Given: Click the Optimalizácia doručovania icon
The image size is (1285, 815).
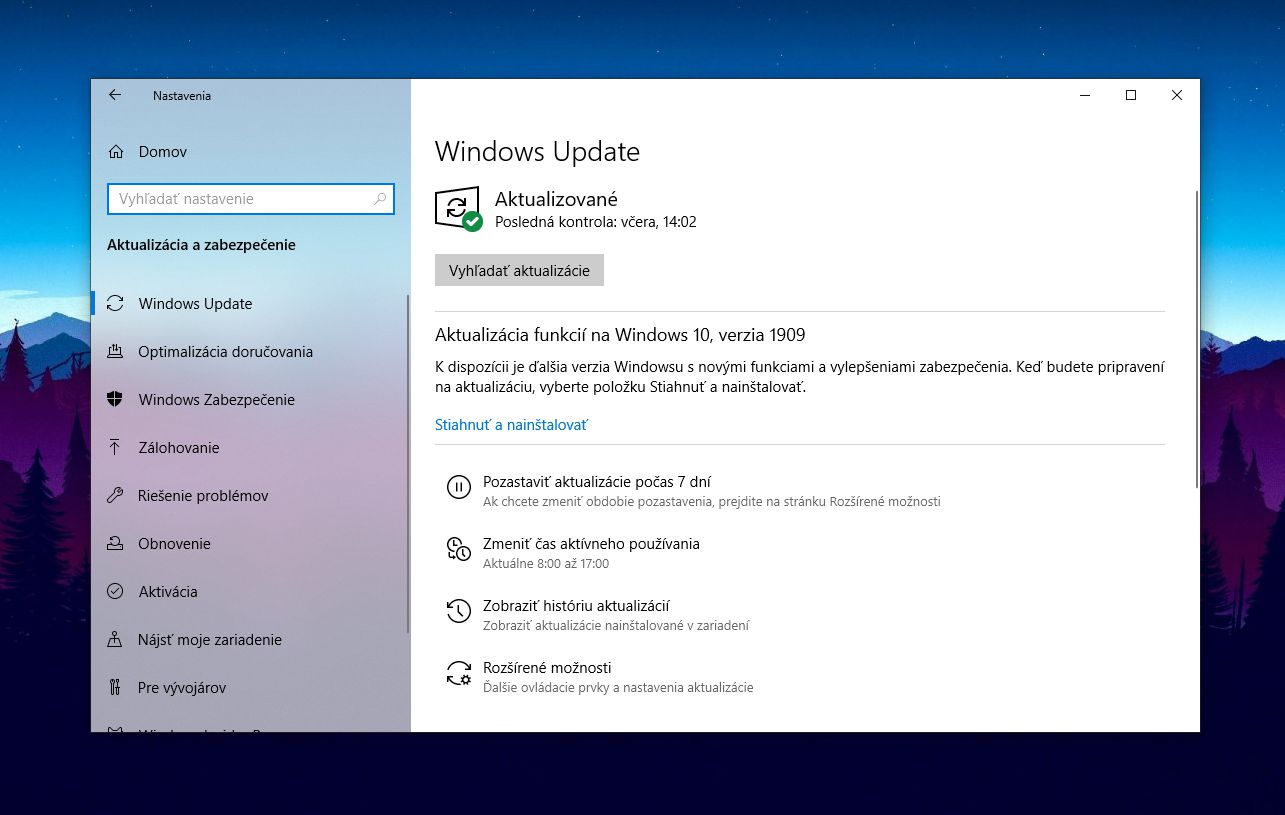Looking at the screenshot, I should 115,351.
